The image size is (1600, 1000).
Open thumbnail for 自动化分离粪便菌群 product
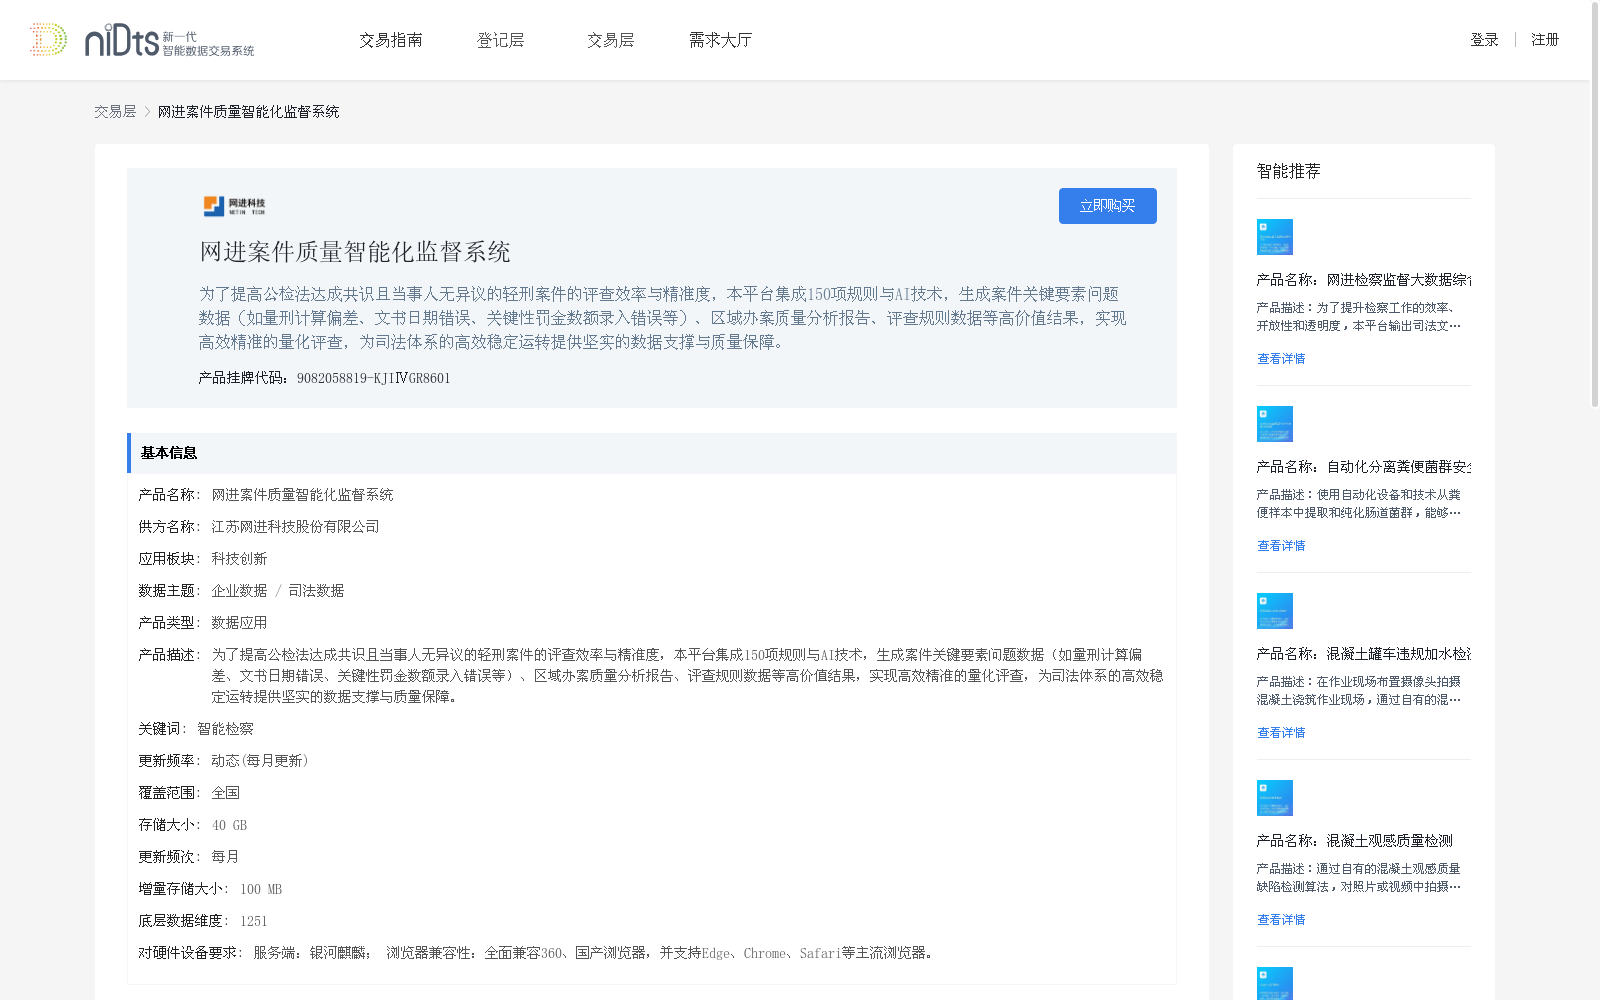pyautogui.click(x=1275, y=424)
